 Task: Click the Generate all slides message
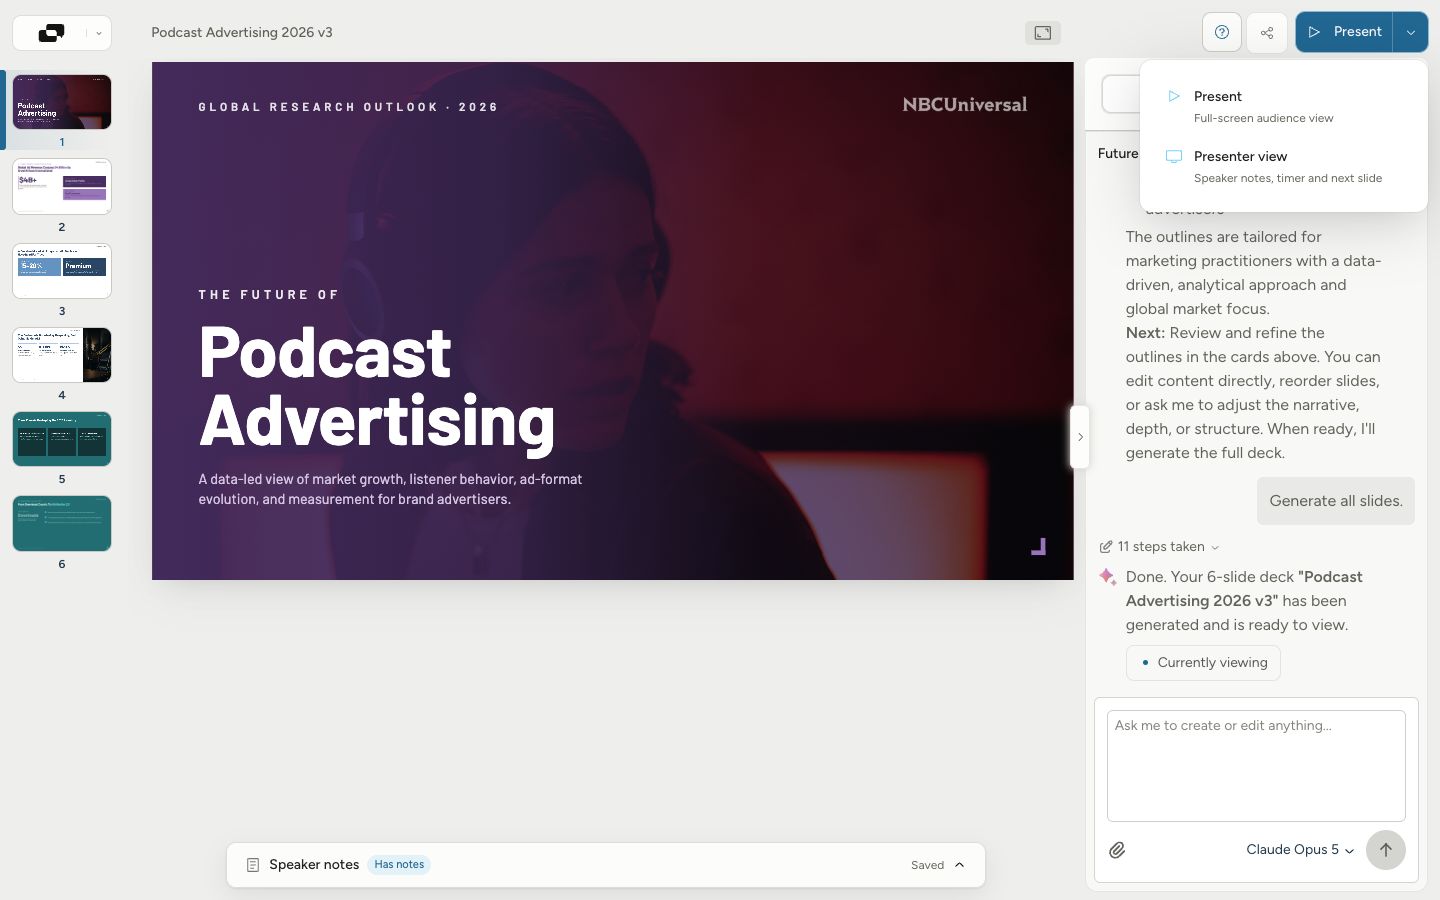(1336, 501)
